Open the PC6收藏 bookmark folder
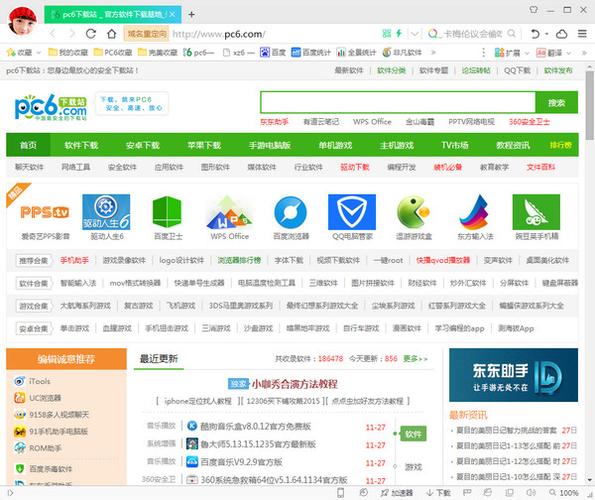The width and height of the screenshot is (595, 500). 113,52
